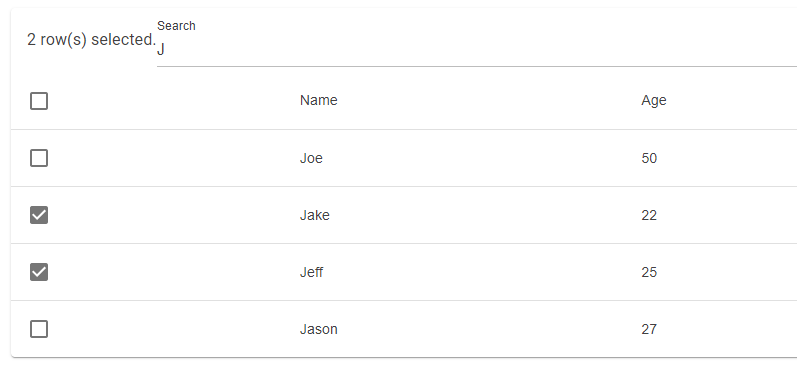Click the name cell reading Jake
Image resolution: width=797 pixels, height=369 pixels.
click(315, 215)
